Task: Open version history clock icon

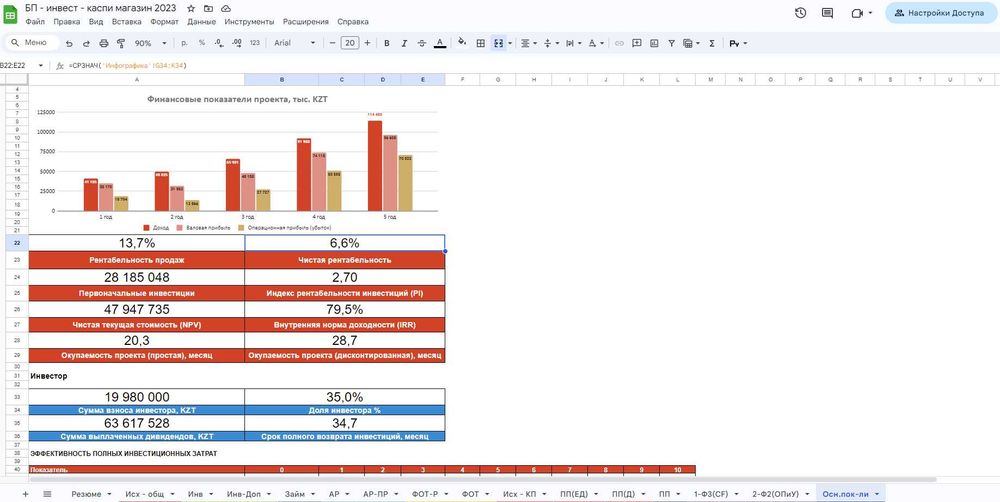Action: click(x=801, y=13)
